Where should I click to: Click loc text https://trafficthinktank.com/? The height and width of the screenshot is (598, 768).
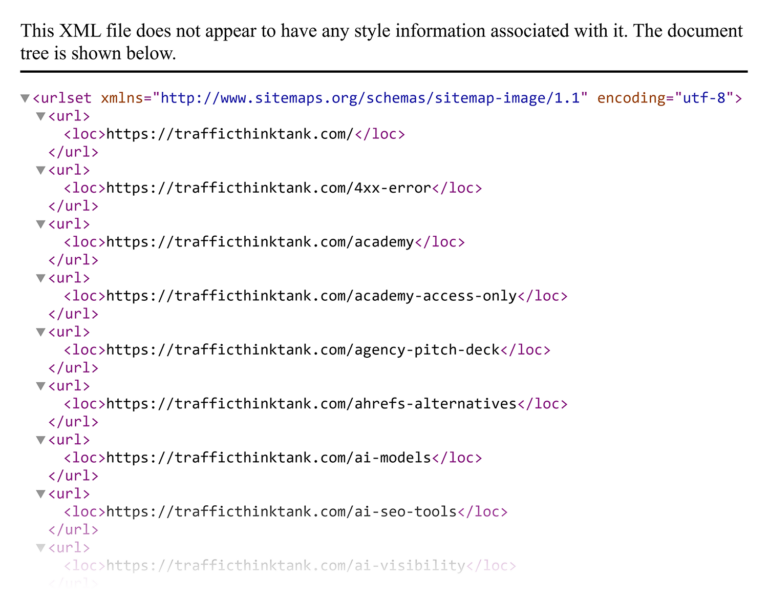(x=230, y=134)
